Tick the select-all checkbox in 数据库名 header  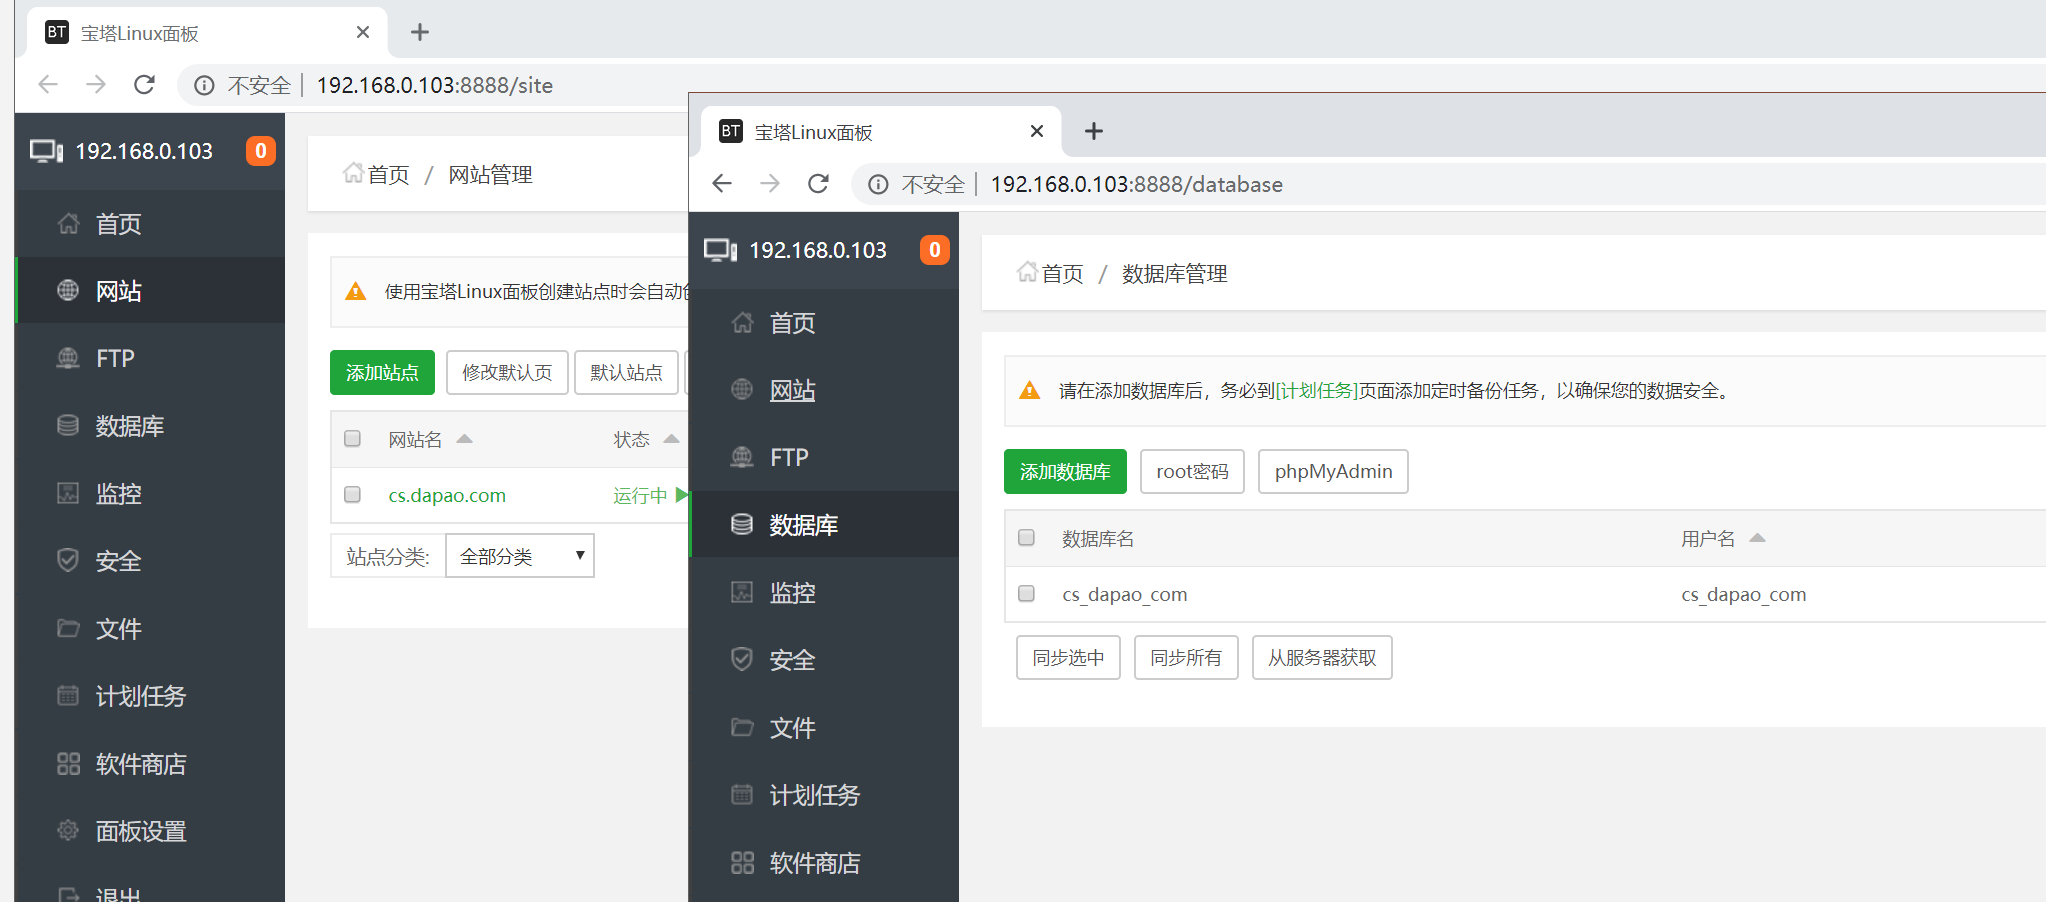pyautogui.click(x=1026, y=537)
